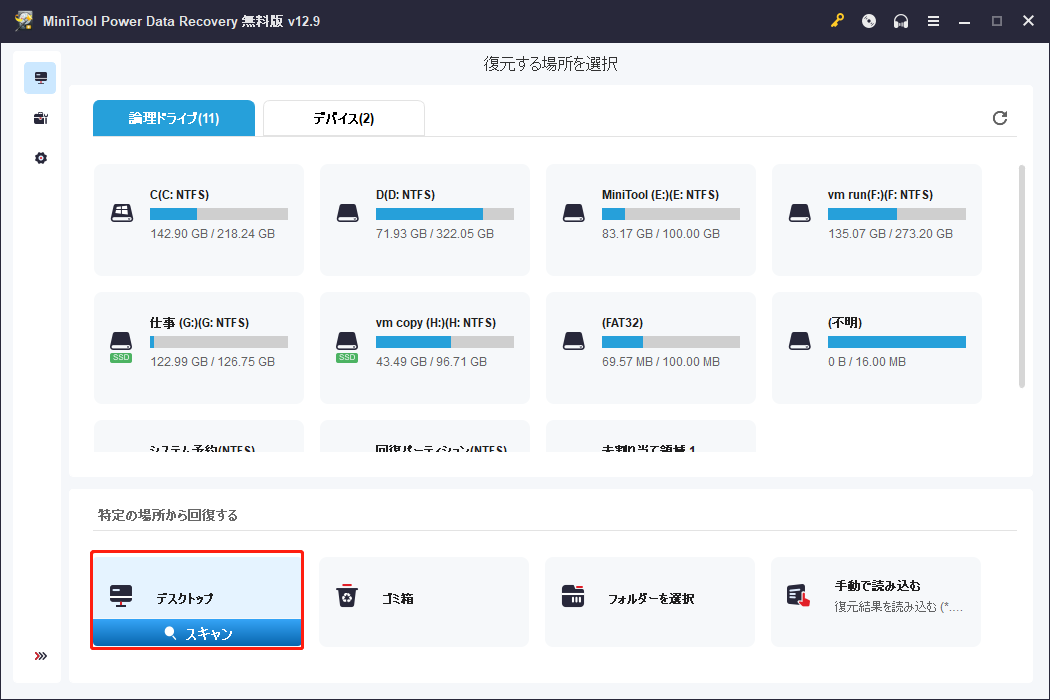Open 手動で読み込む label
This screenshot has height=700, width=1050.
coord(877,586)
